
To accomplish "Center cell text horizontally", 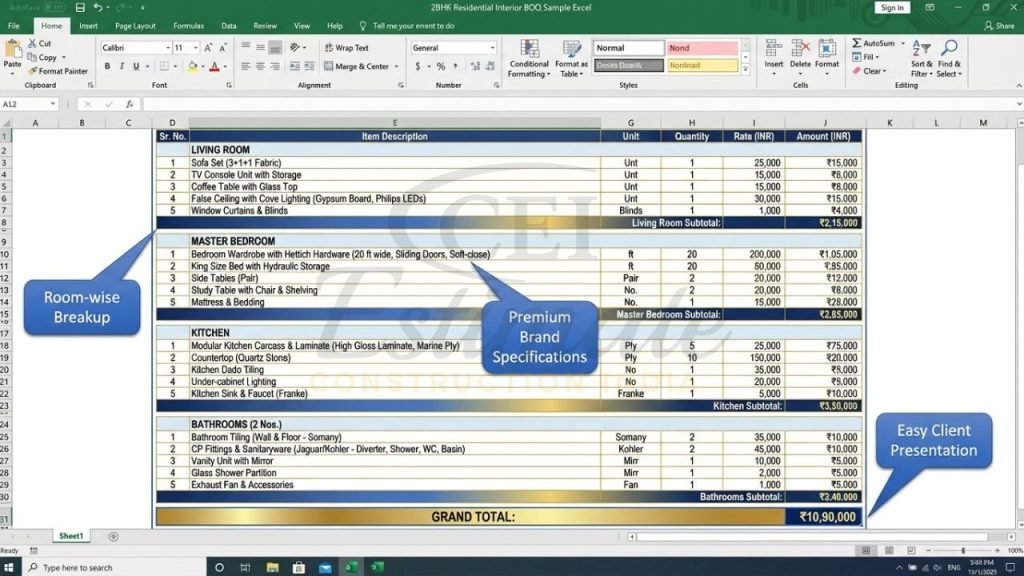I will (260, 67).
